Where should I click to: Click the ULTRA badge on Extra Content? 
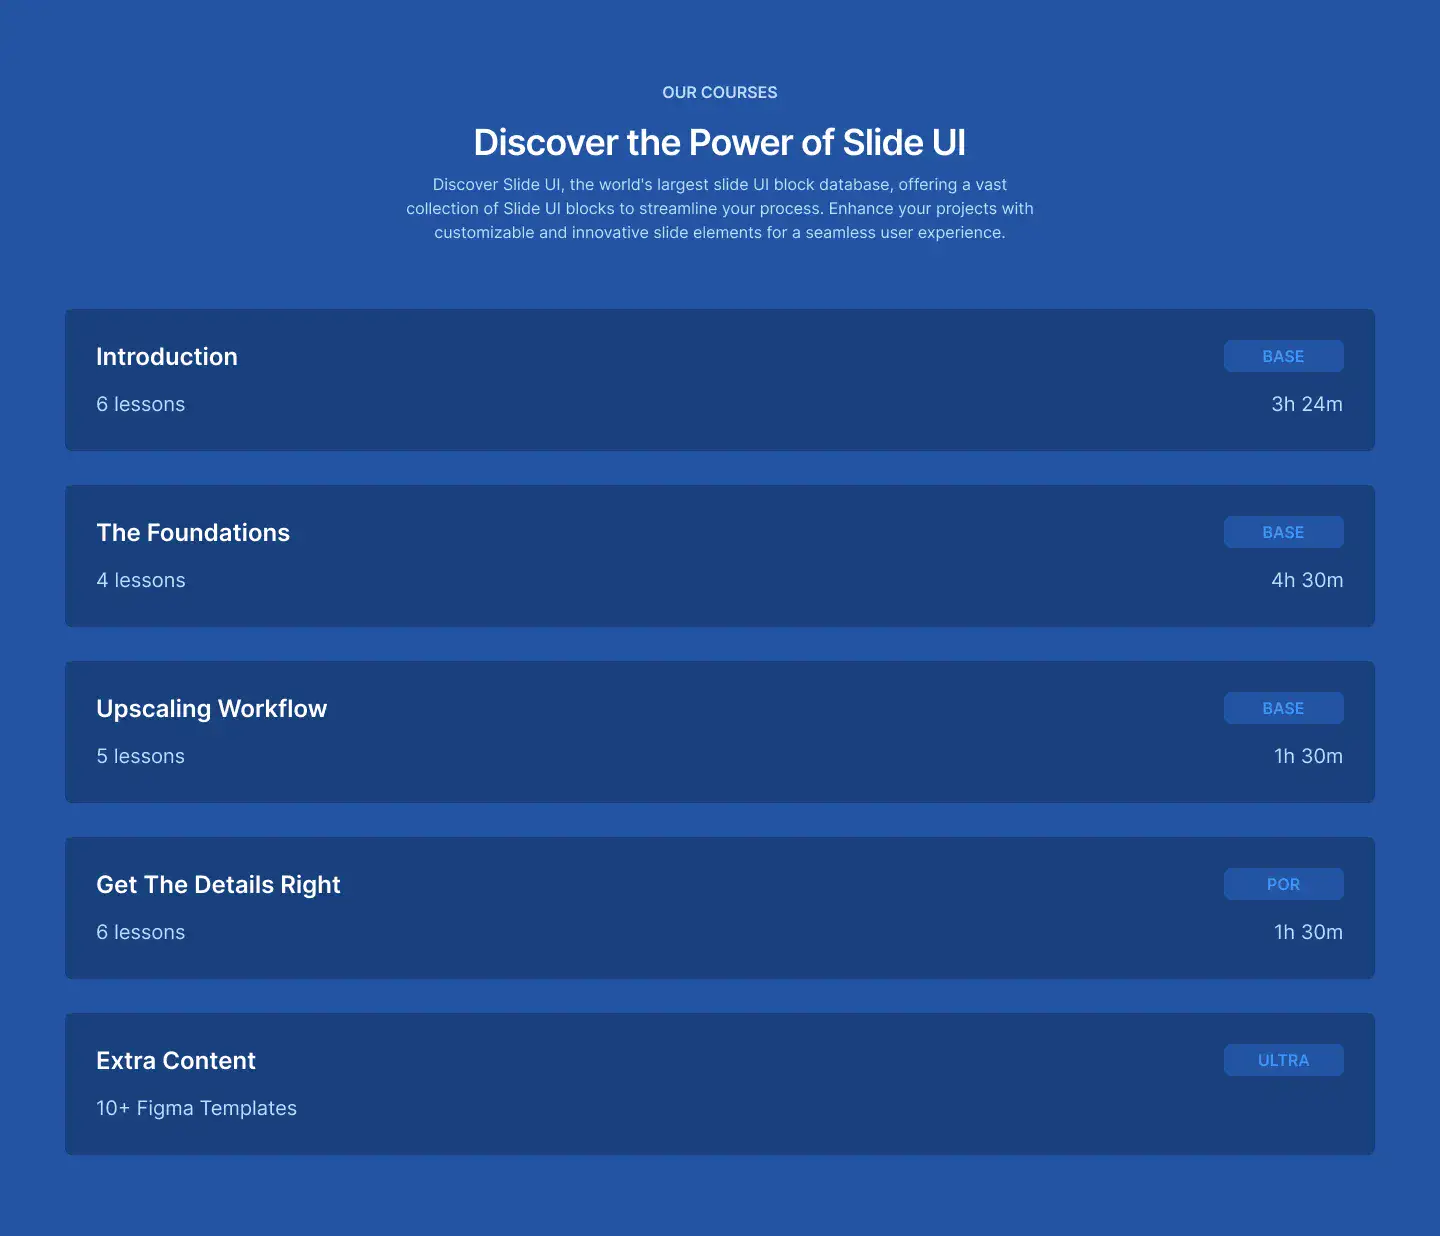point(1283,1060)
